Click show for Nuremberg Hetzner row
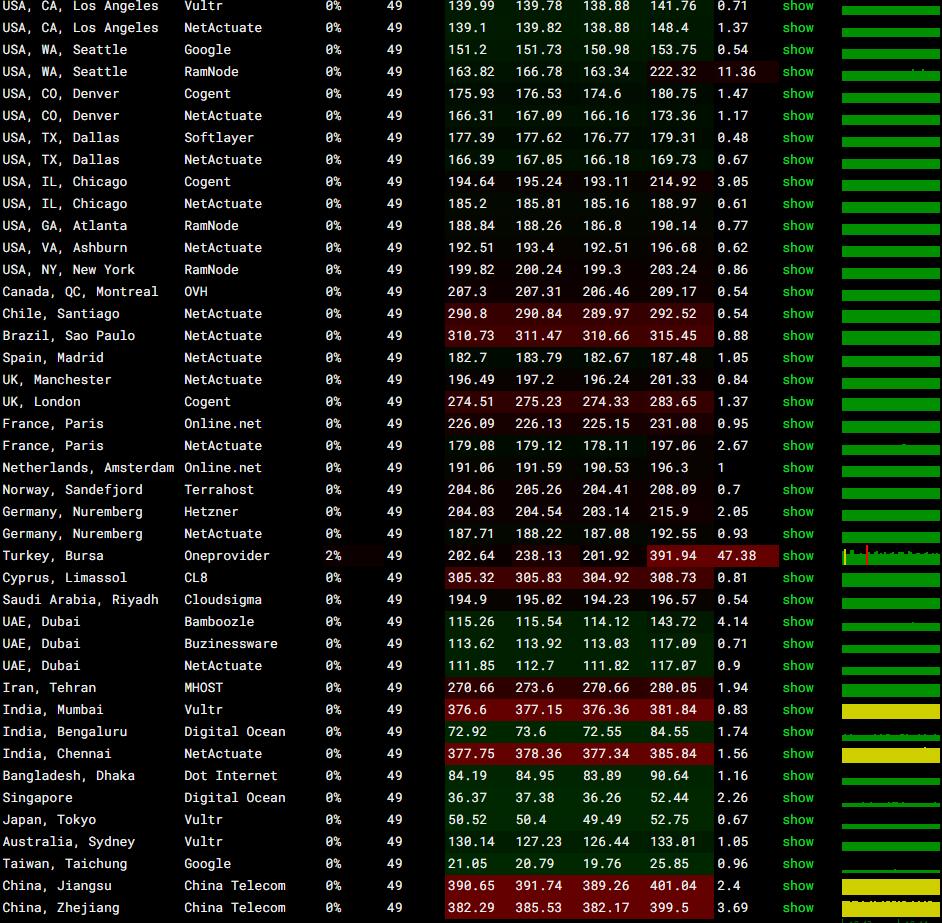The height and width of the screenshot is (923, 942). click(x=798, y=512)
